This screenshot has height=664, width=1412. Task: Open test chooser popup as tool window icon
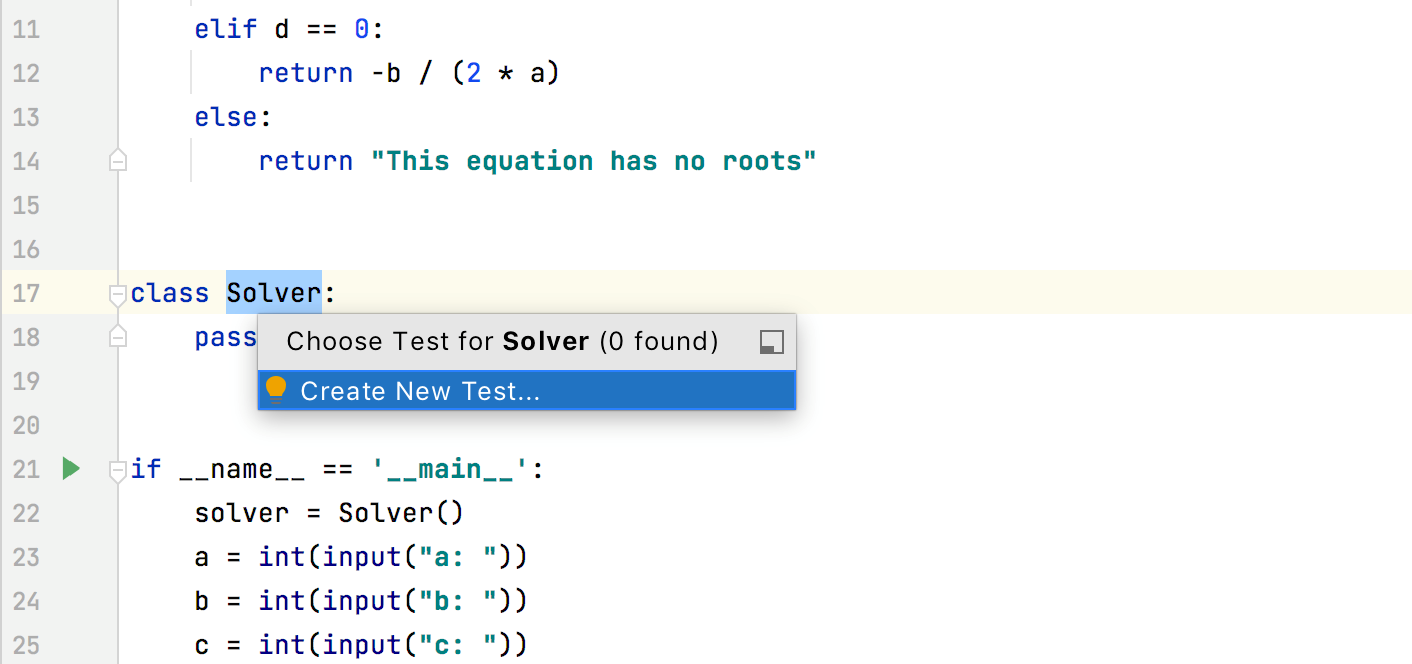click(x=770, y=341)
